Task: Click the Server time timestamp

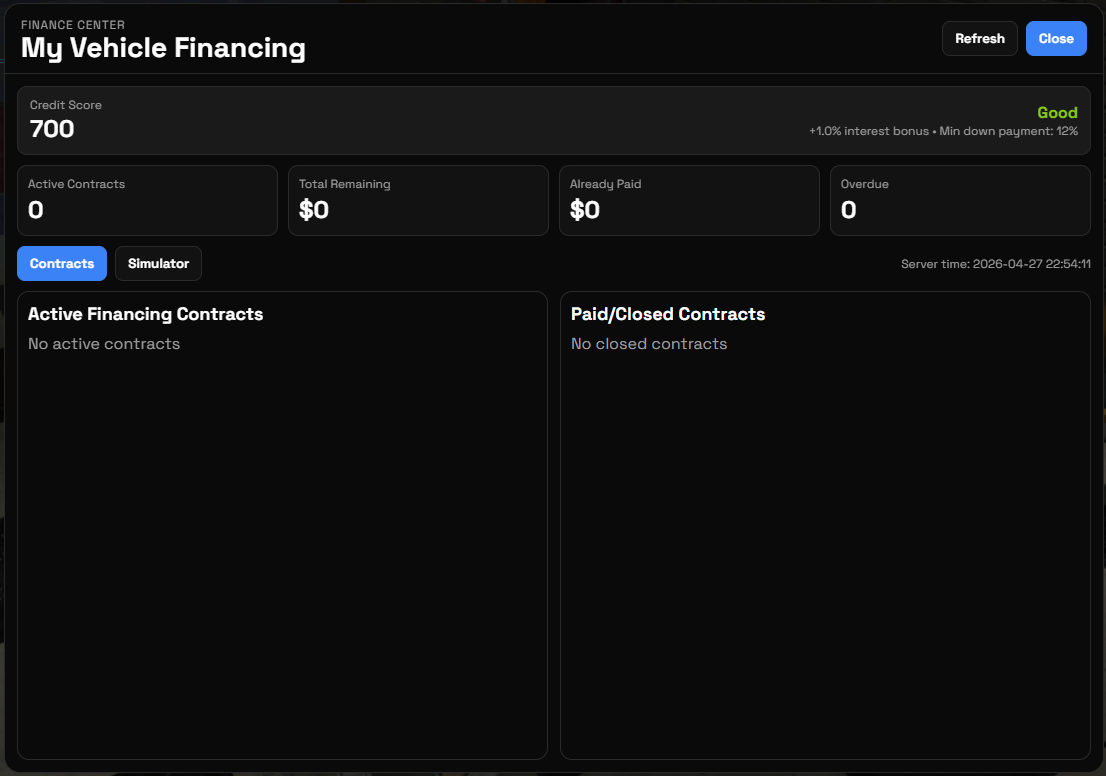Action: [995, 264]
